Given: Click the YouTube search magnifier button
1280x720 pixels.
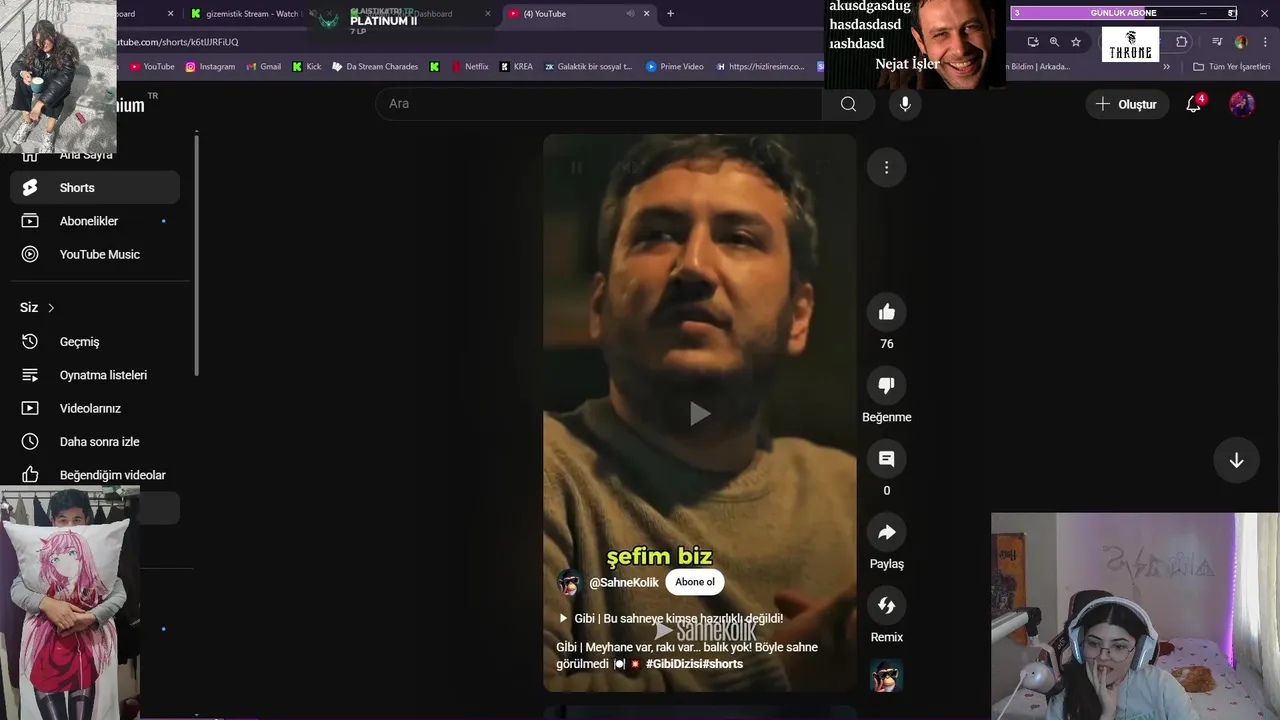Looking at the screenshot, I should (848, 104).
